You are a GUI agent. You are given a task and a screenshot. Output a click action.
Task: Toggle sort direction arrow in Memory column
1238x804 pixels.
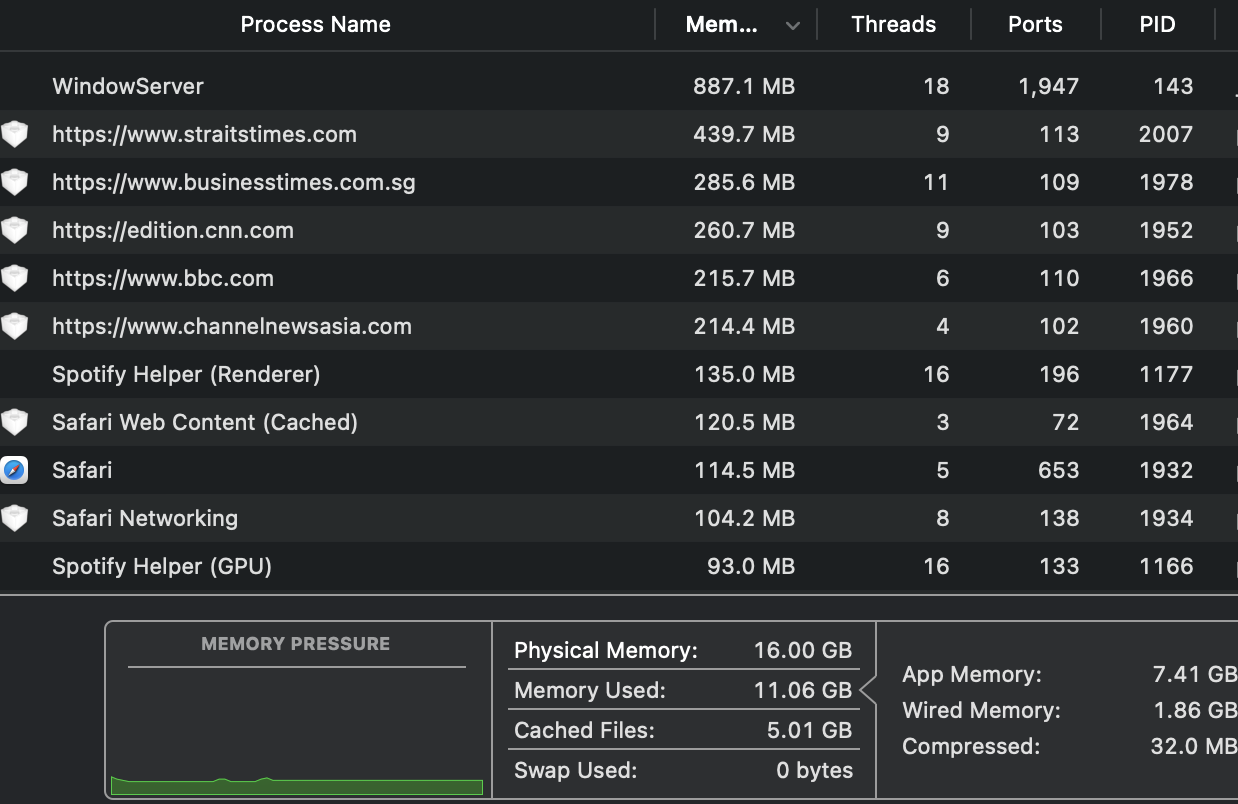point(793,26)
